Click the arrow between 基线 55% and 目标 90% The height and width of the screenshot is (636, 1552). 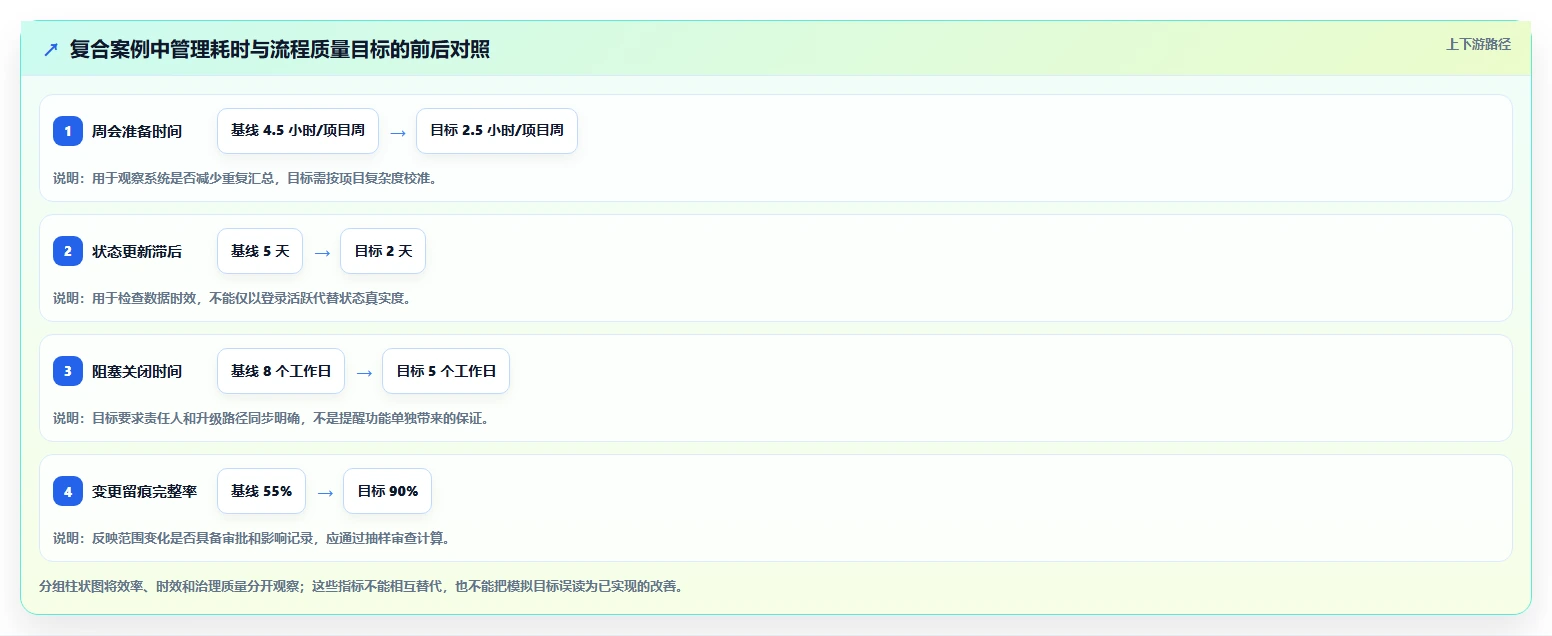325,492
